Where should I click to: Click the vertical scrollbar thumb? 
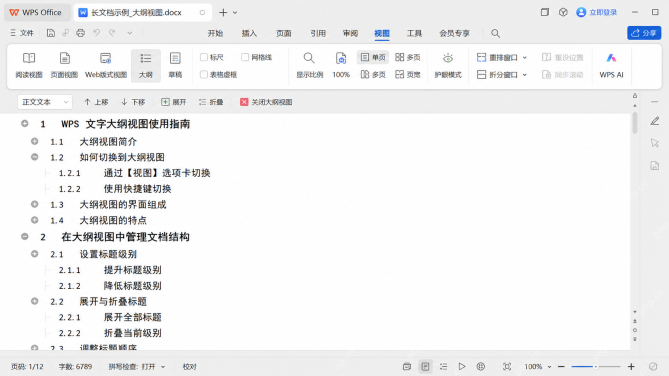[x=635, y=123]
